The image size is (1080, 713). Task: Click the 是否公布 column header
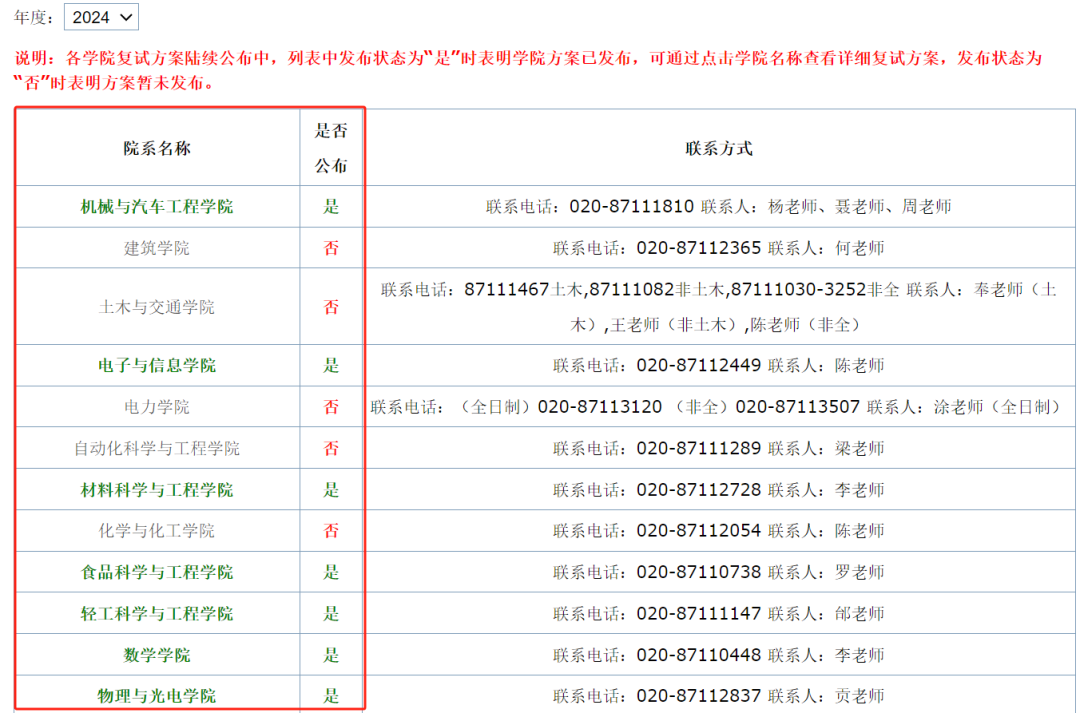pyautogui.click(x=331, y=148)
